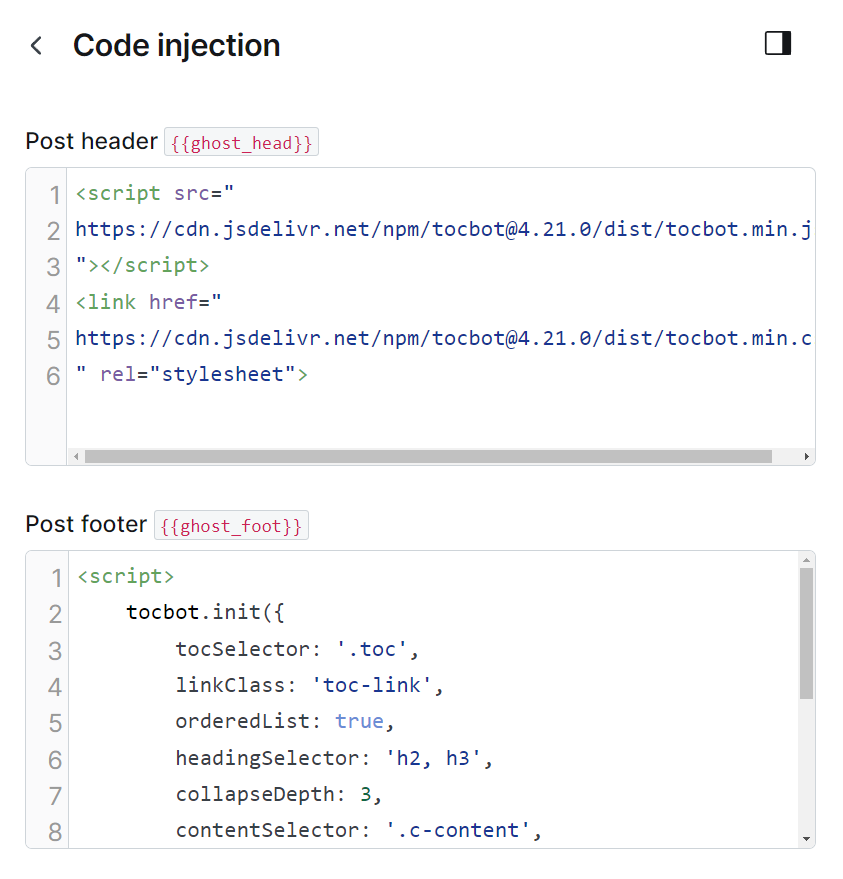Click the left arrow of the header horizontal scrollbar
Viewport: 843px width, 879px height.
pyautogui.click(x=76, y=457)
